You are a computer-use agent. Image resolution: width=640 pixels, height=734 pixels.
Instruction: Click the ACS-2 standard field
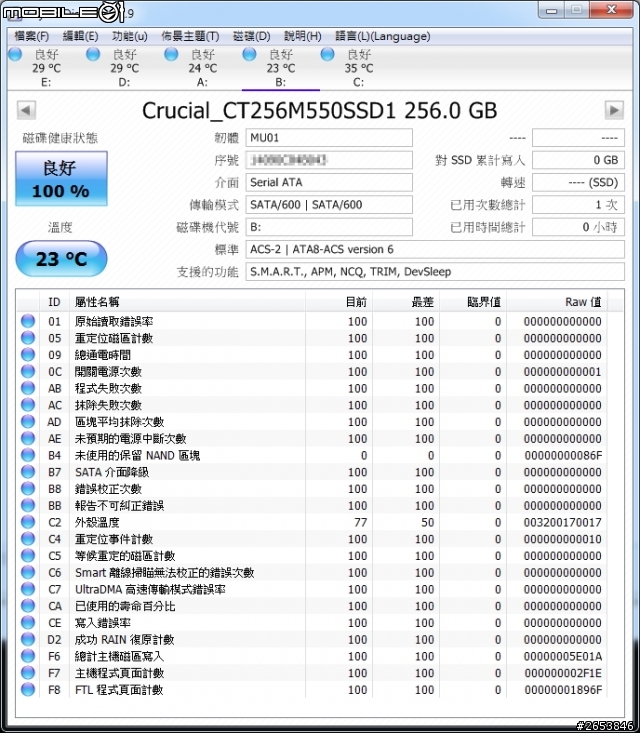click(435, 249)
